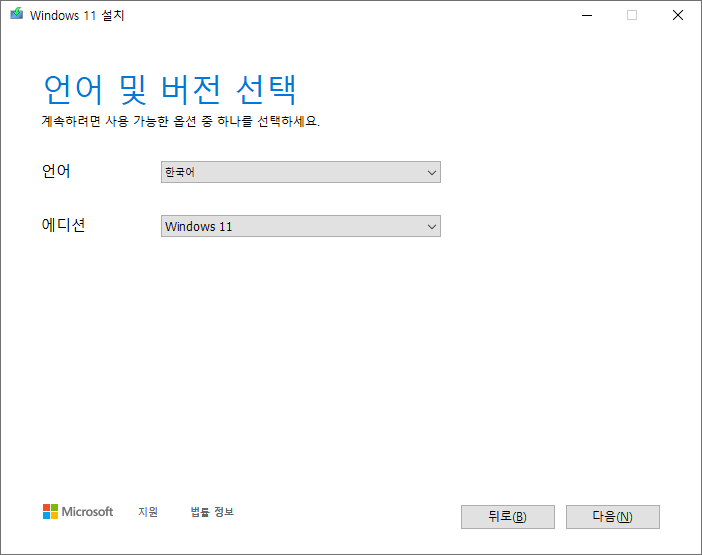Screen dimensions: 702x555
Task: Click the Microsoft logo
Action: [x=78, y=512]
